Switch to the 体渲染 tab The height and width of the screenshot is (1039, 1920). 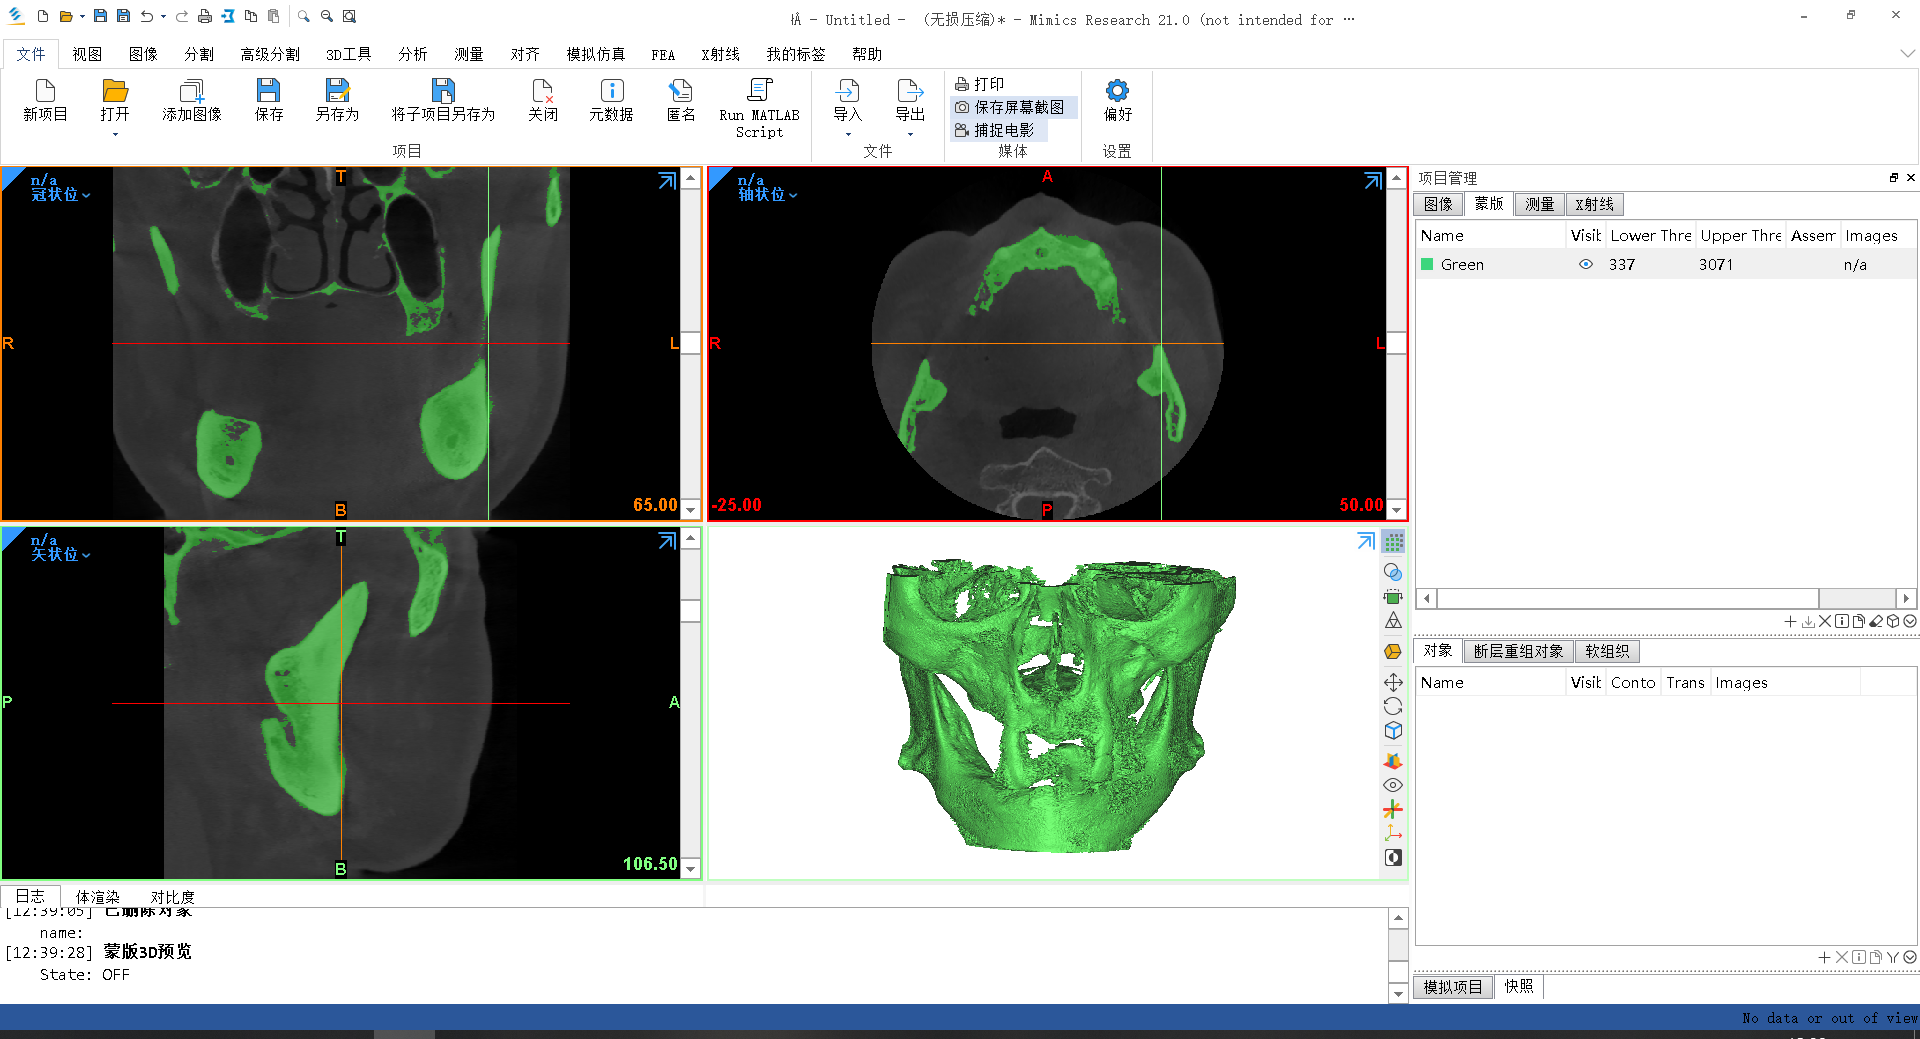(97, 897)
